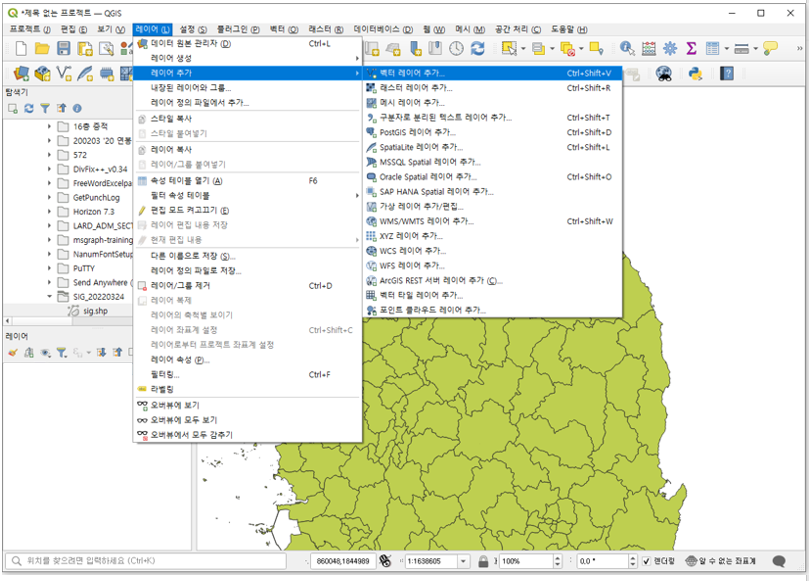Expand hidden toolbar items with double chevron
809x581 pixels.
tap(800, 49)
